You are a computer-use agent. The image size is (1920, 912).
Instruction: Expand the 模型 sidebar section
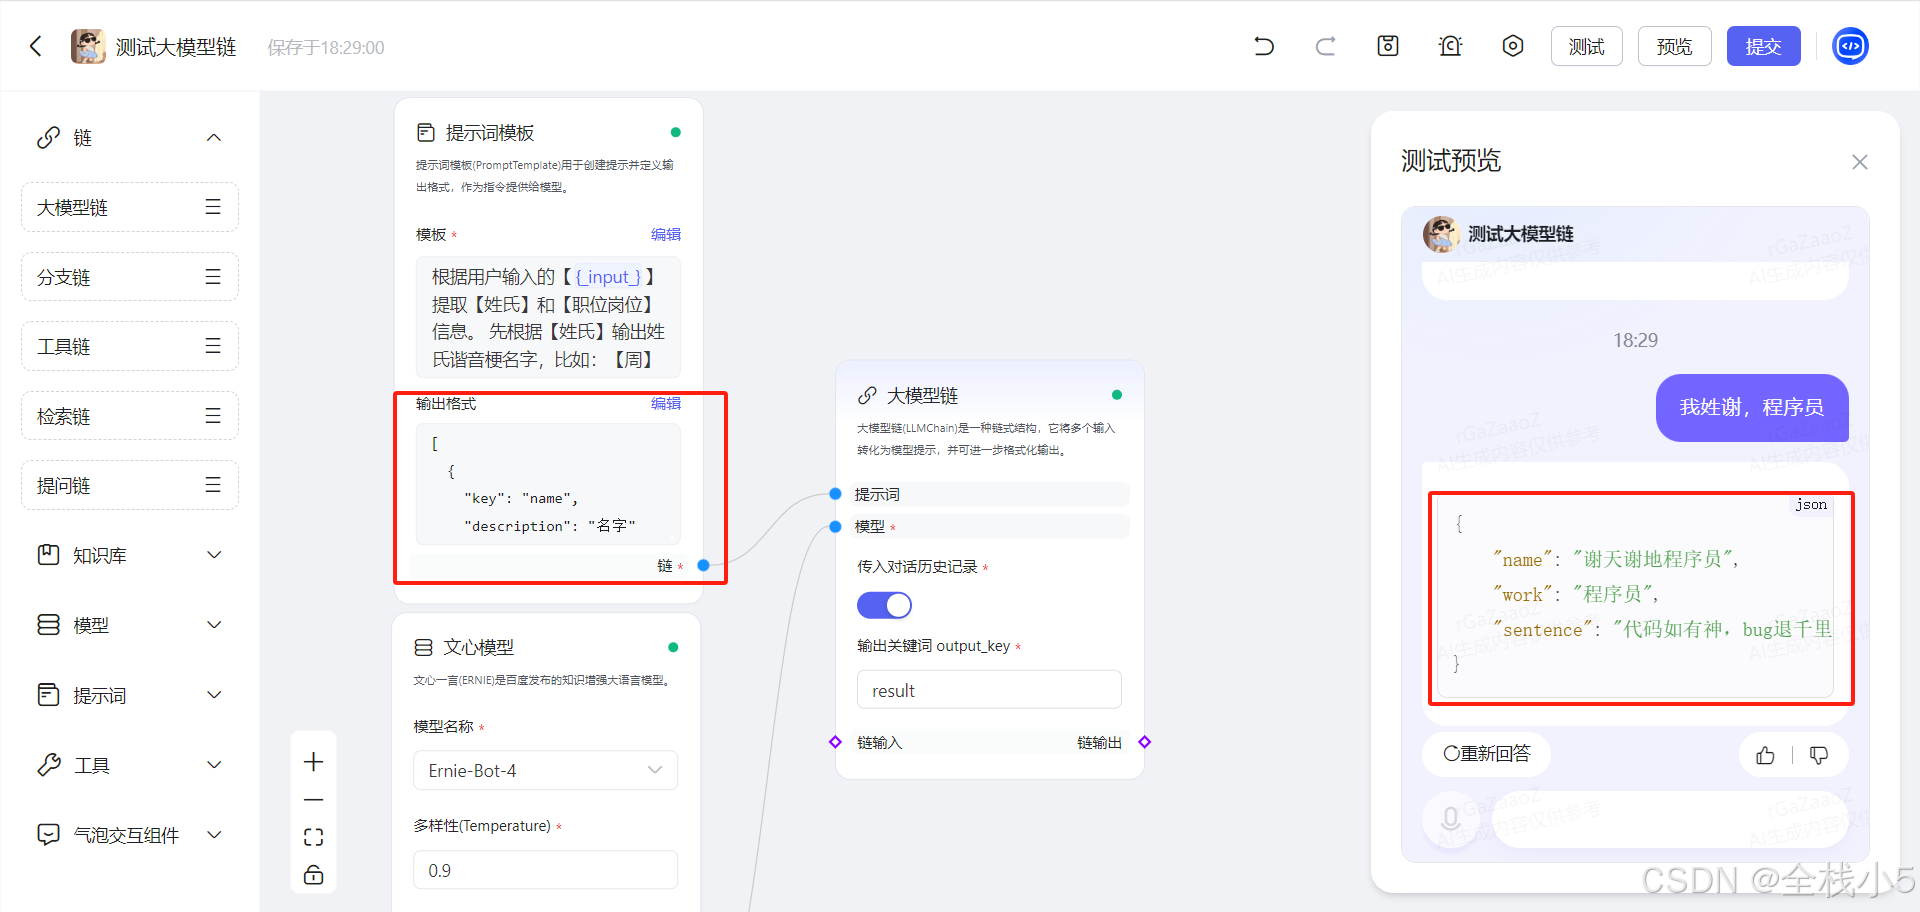[x=214, y=625]
